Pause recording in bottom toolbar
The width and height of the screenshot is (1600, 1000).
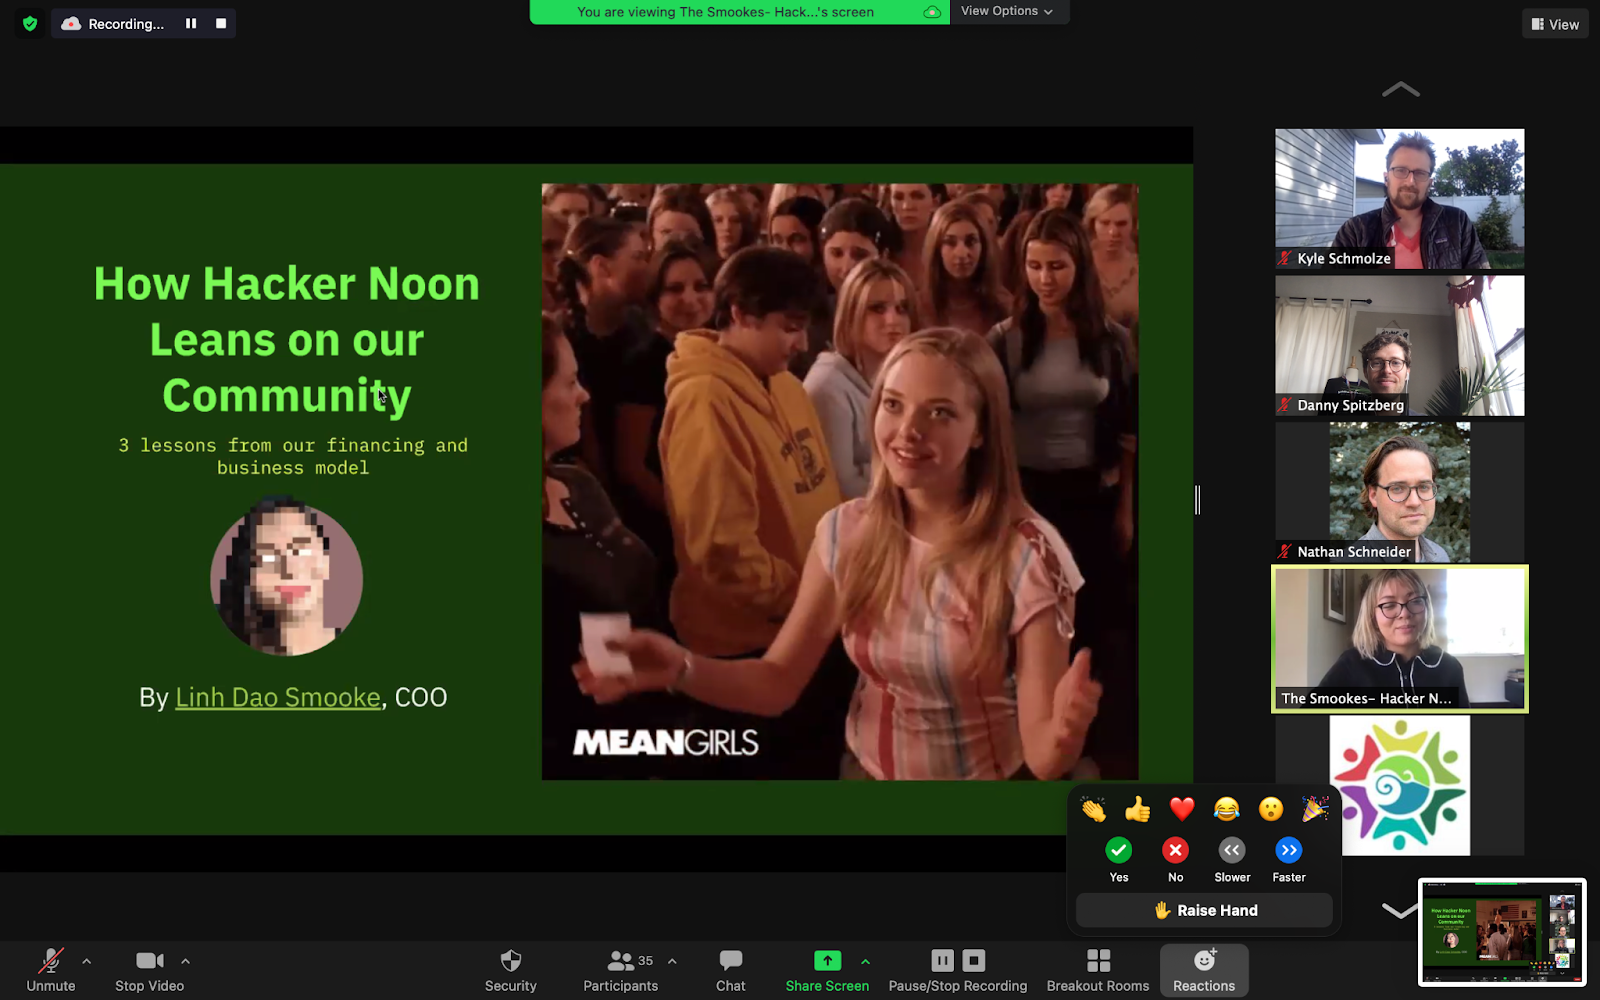click(942, 961)
